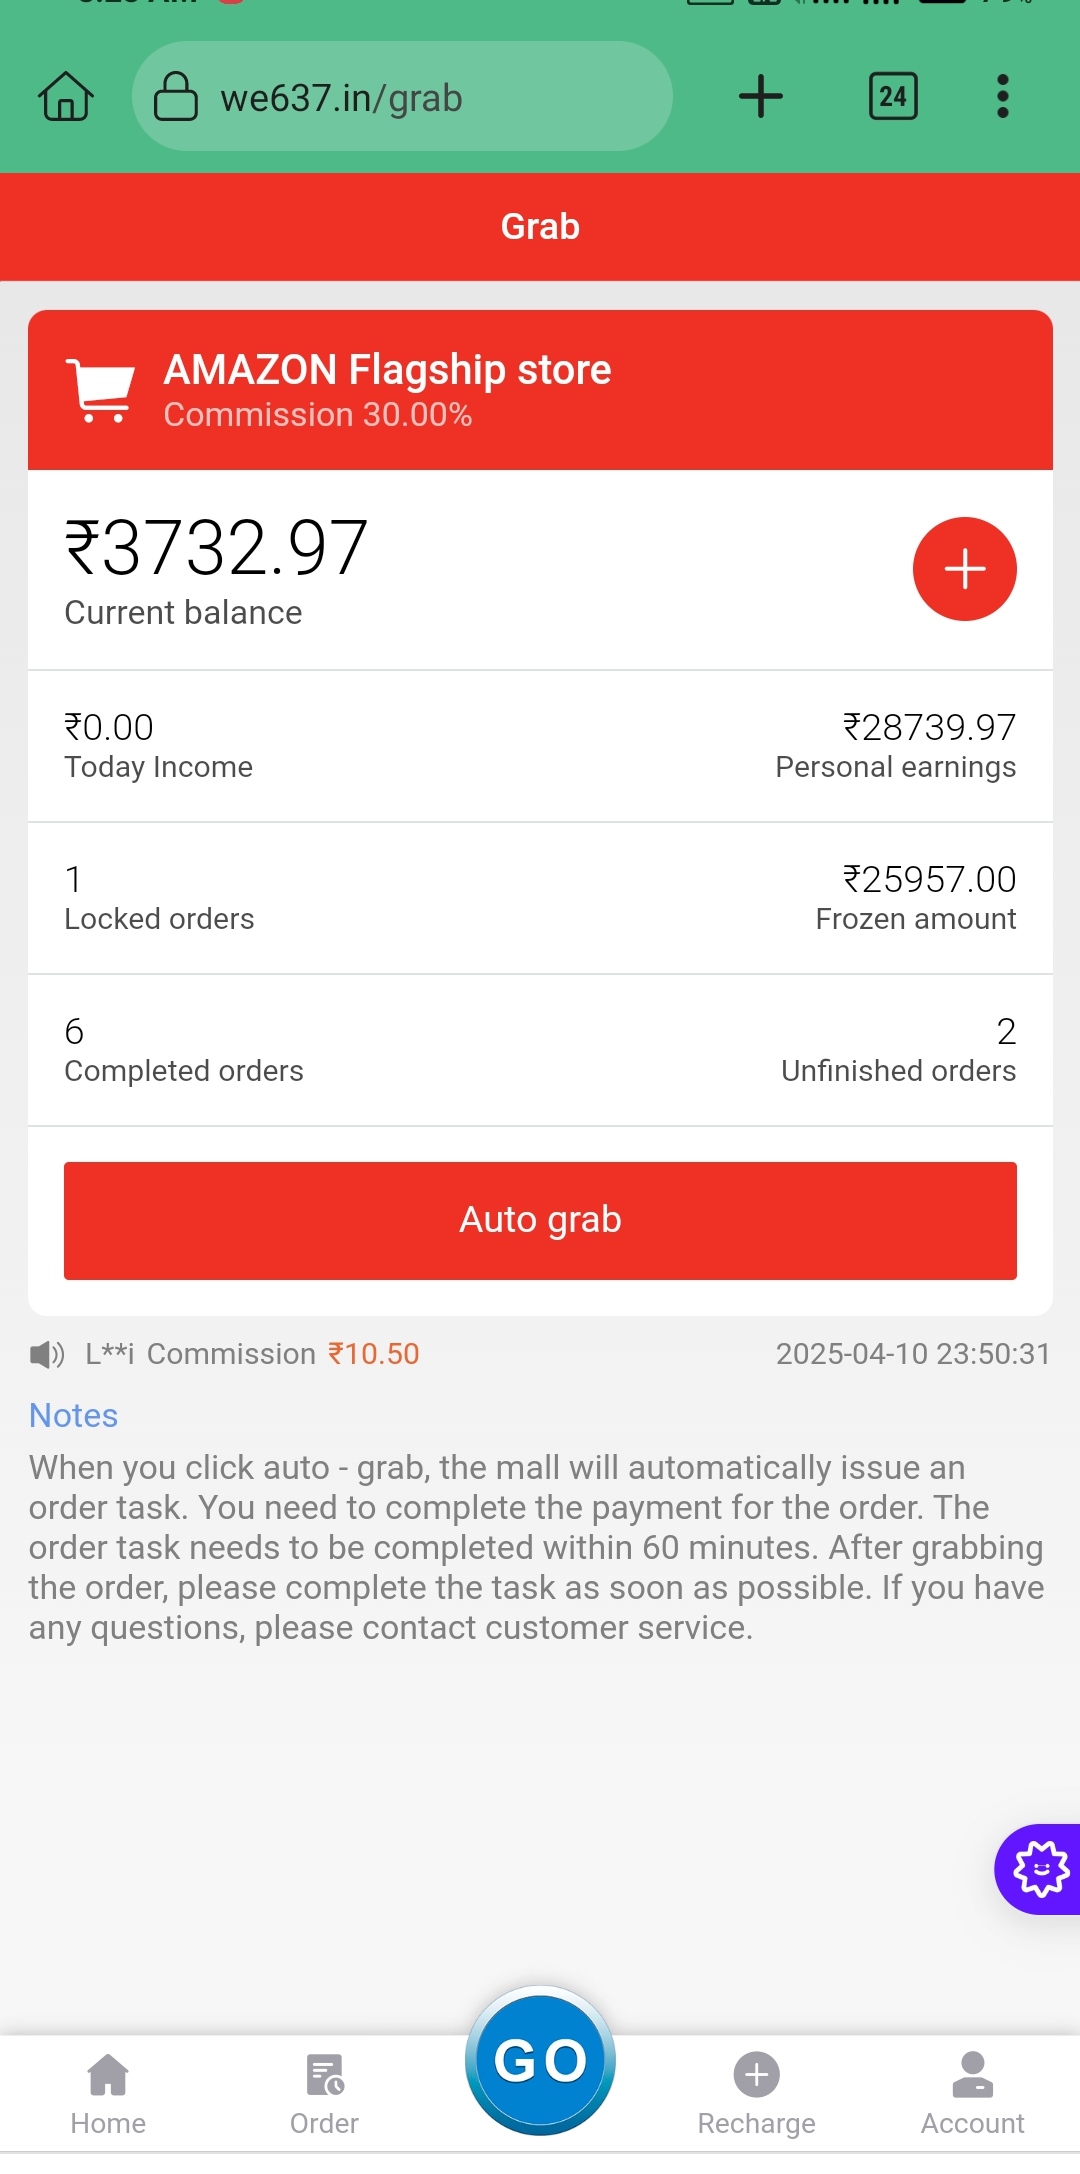The image size is (1080, 2174).
Task: Open the browser three-dot menu
Action: click(x=1002, y=97)
